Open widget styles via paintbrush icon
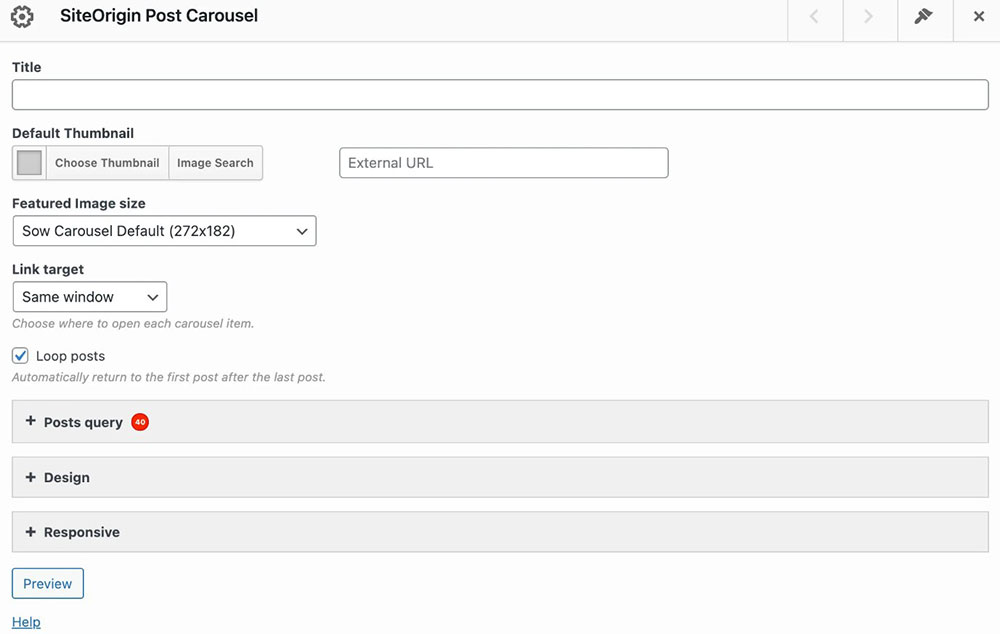Image resolution: width=1000 pixels, height=634 pixels. click(923, 17)
